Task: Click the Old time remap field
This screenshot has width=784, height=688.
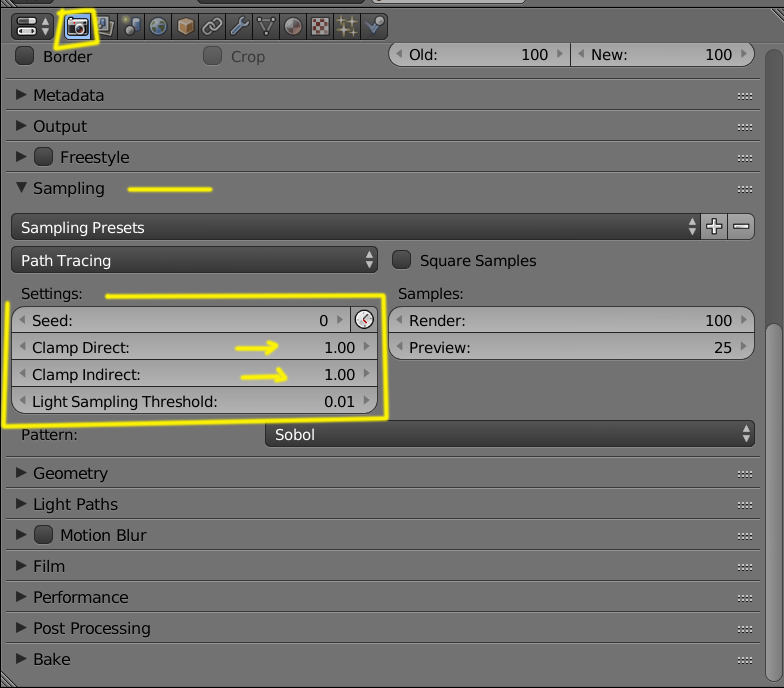Action: click(479, 54)
